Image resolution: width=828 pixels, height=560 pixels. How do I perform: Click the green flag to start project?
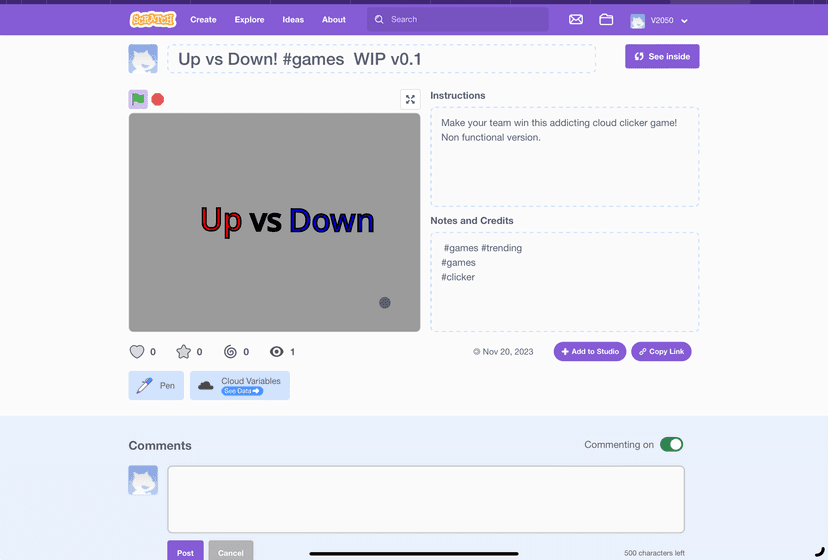point(138,99)
